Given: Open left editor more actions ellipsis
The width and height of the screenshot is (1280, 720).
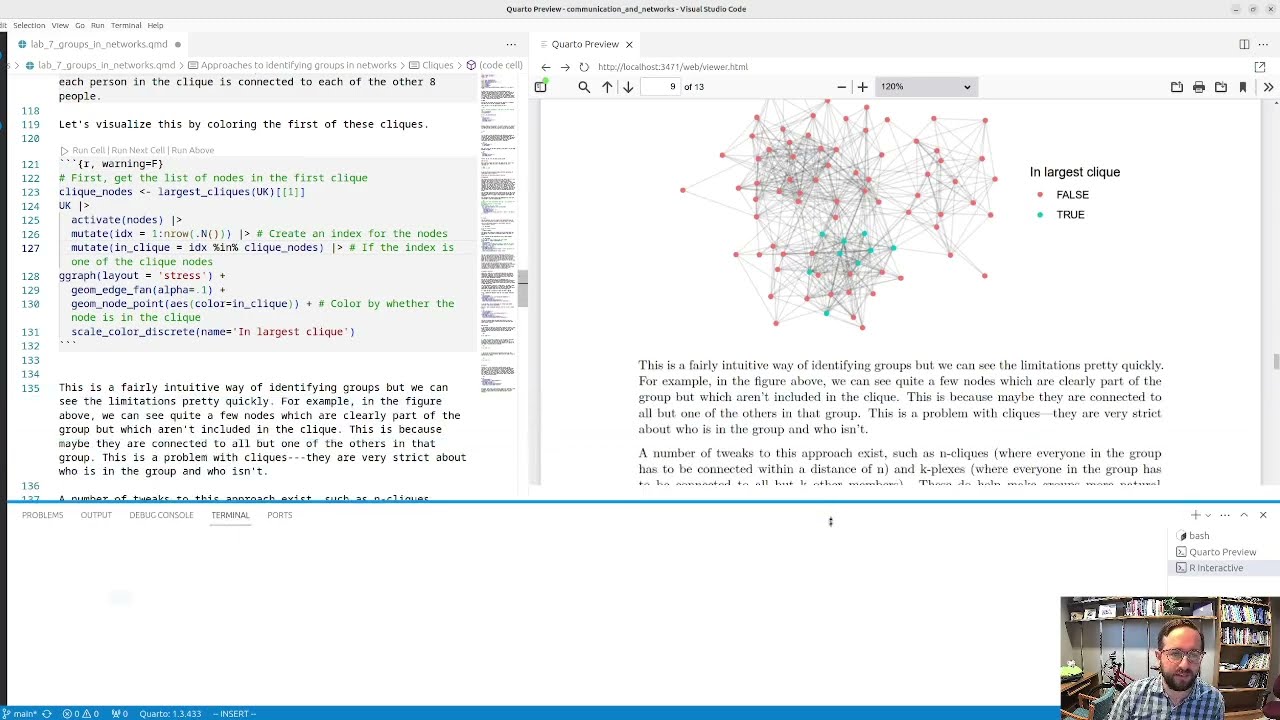Looking at the screenshot, I should 511,44.
